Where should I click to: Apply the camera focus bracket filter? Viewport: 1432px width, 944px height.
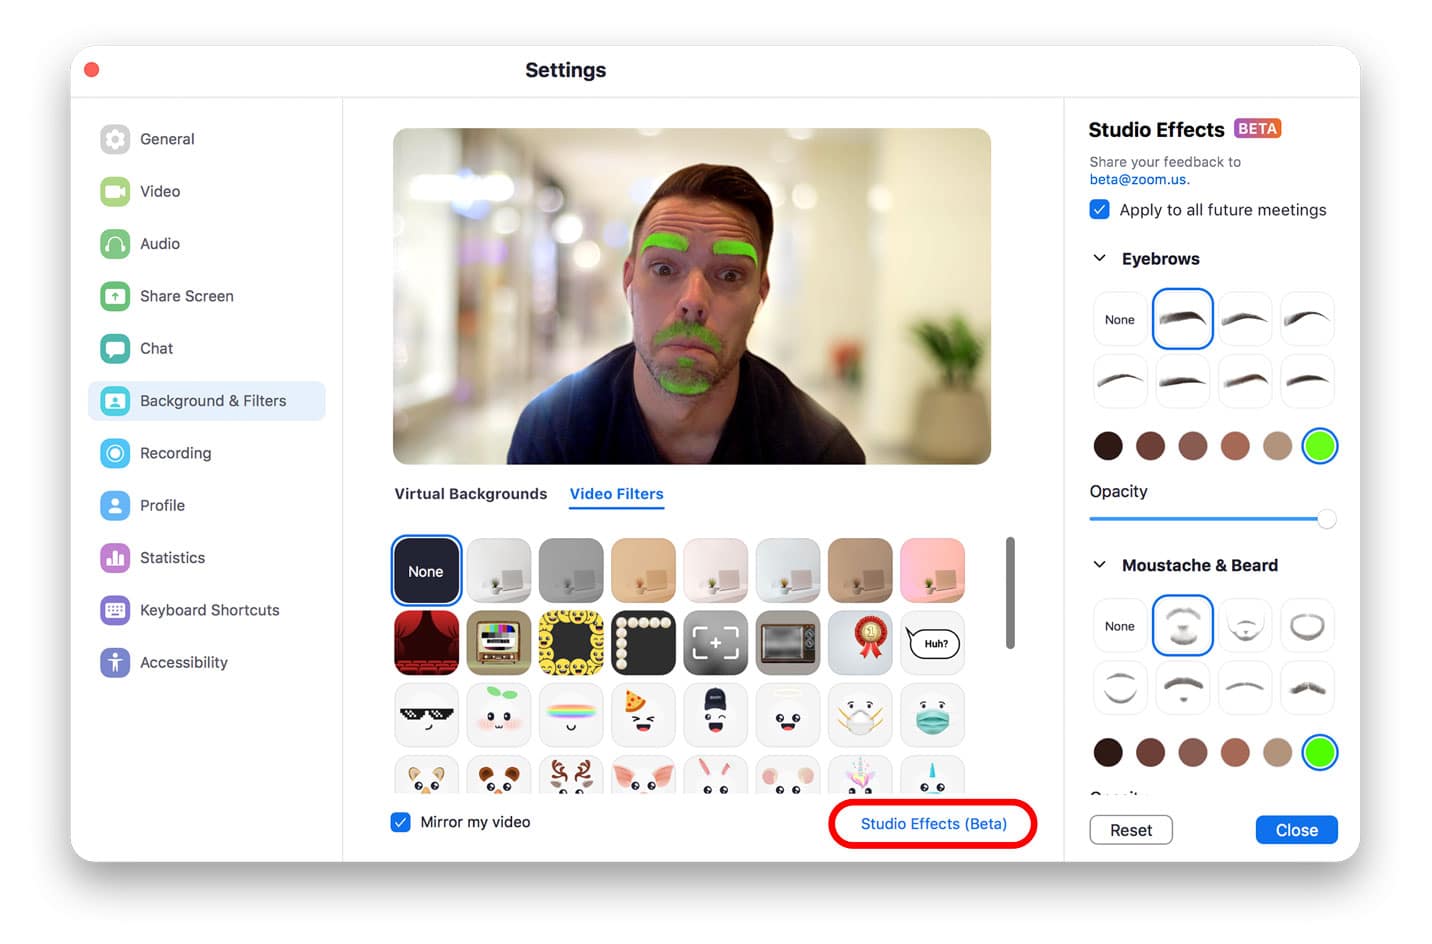(x=715, y=643)
